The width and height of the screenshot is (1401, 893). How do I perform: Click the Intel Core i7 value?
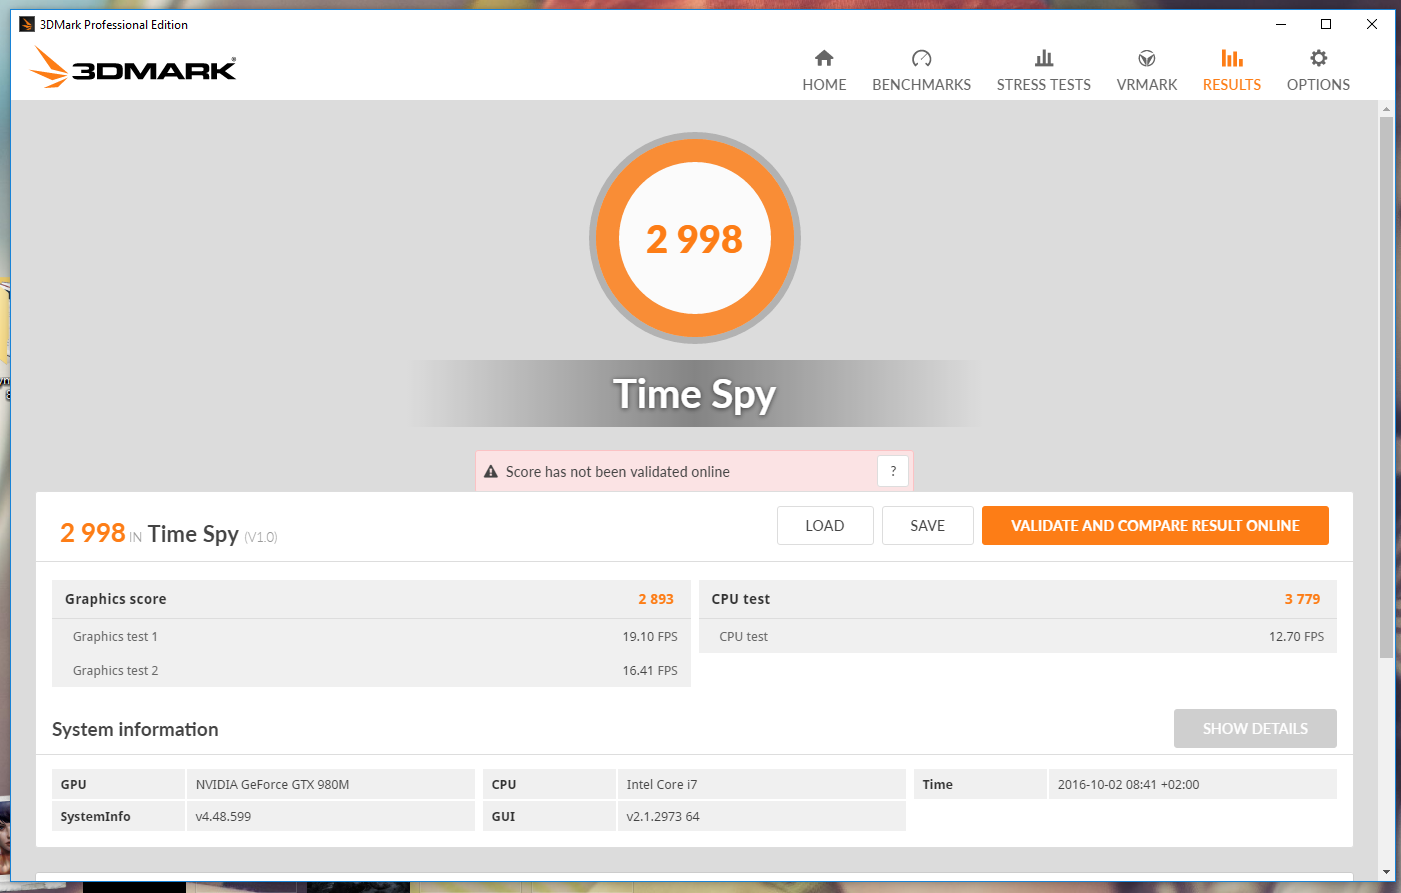pos(662,785)
